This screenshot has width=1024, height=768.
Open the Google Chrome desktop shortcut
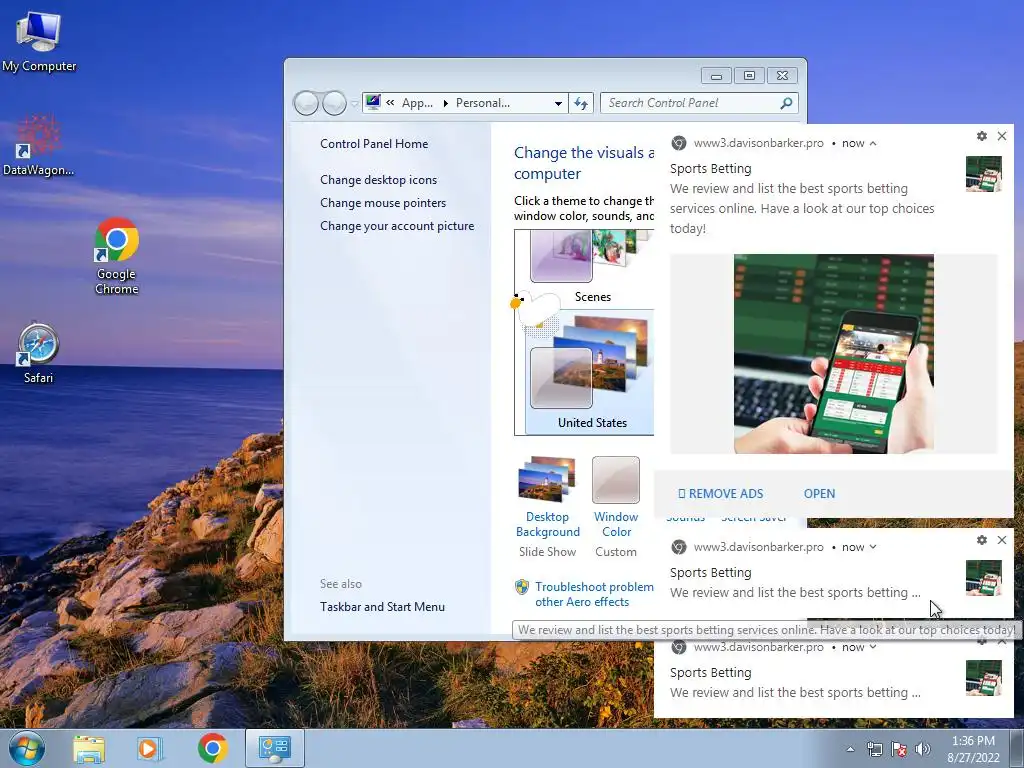point(116,255)
